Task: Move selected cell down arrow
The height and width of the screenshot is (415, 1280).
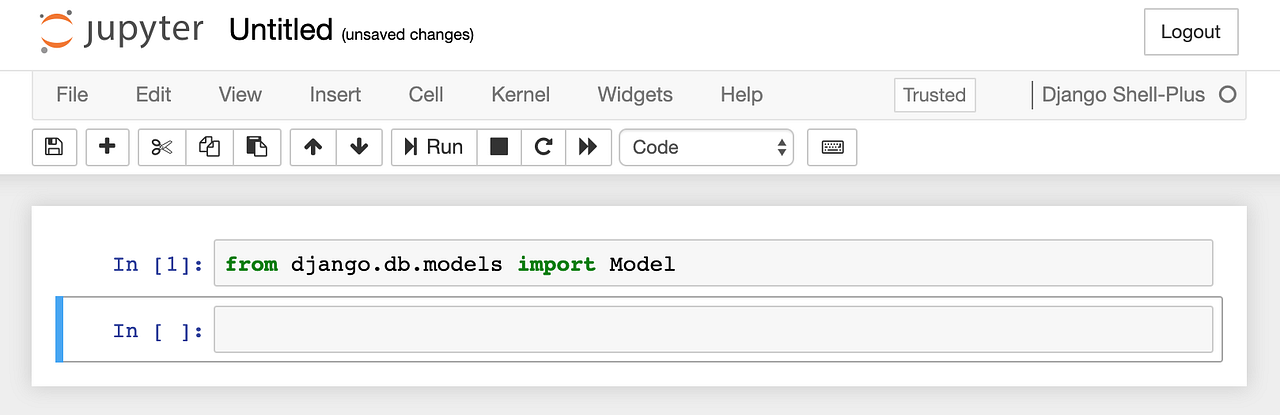Action: tap(359, 147)
